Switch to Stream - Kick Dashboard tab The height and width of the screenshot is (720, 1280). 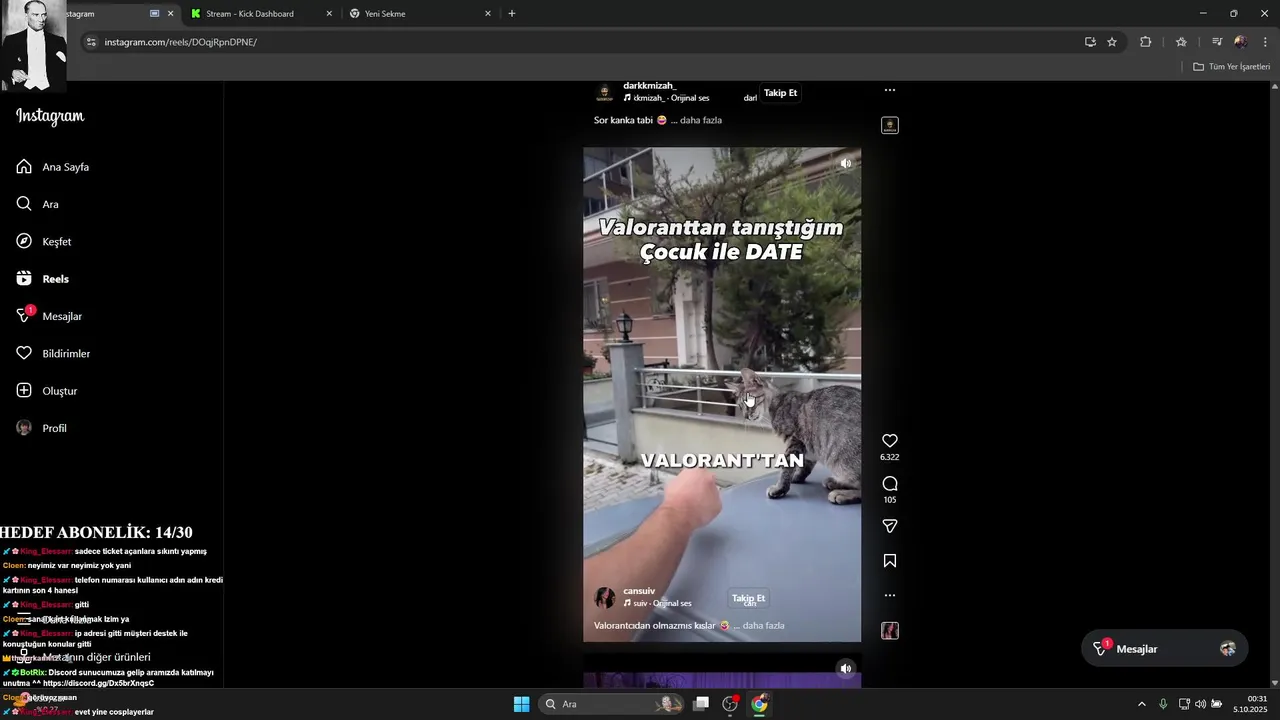click(x=250, y=14)
